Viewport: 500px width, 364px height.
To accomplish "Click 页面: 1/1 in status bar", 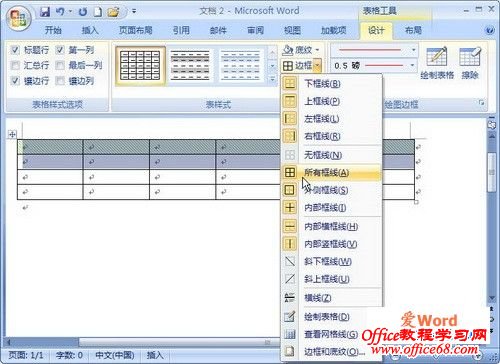I will (26, 355).
